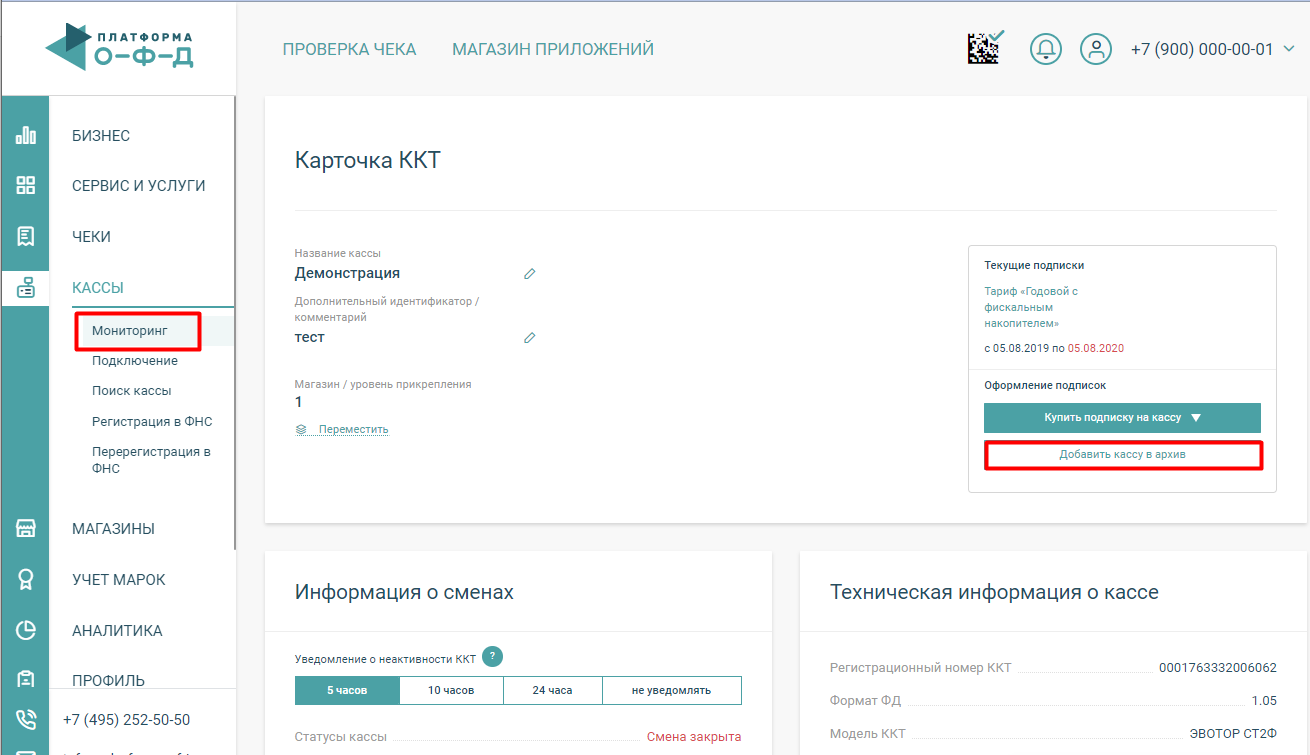Open the МАГАЗИН ПРИЛОЖЕНИЙ menu

click(x=553, y=49)
